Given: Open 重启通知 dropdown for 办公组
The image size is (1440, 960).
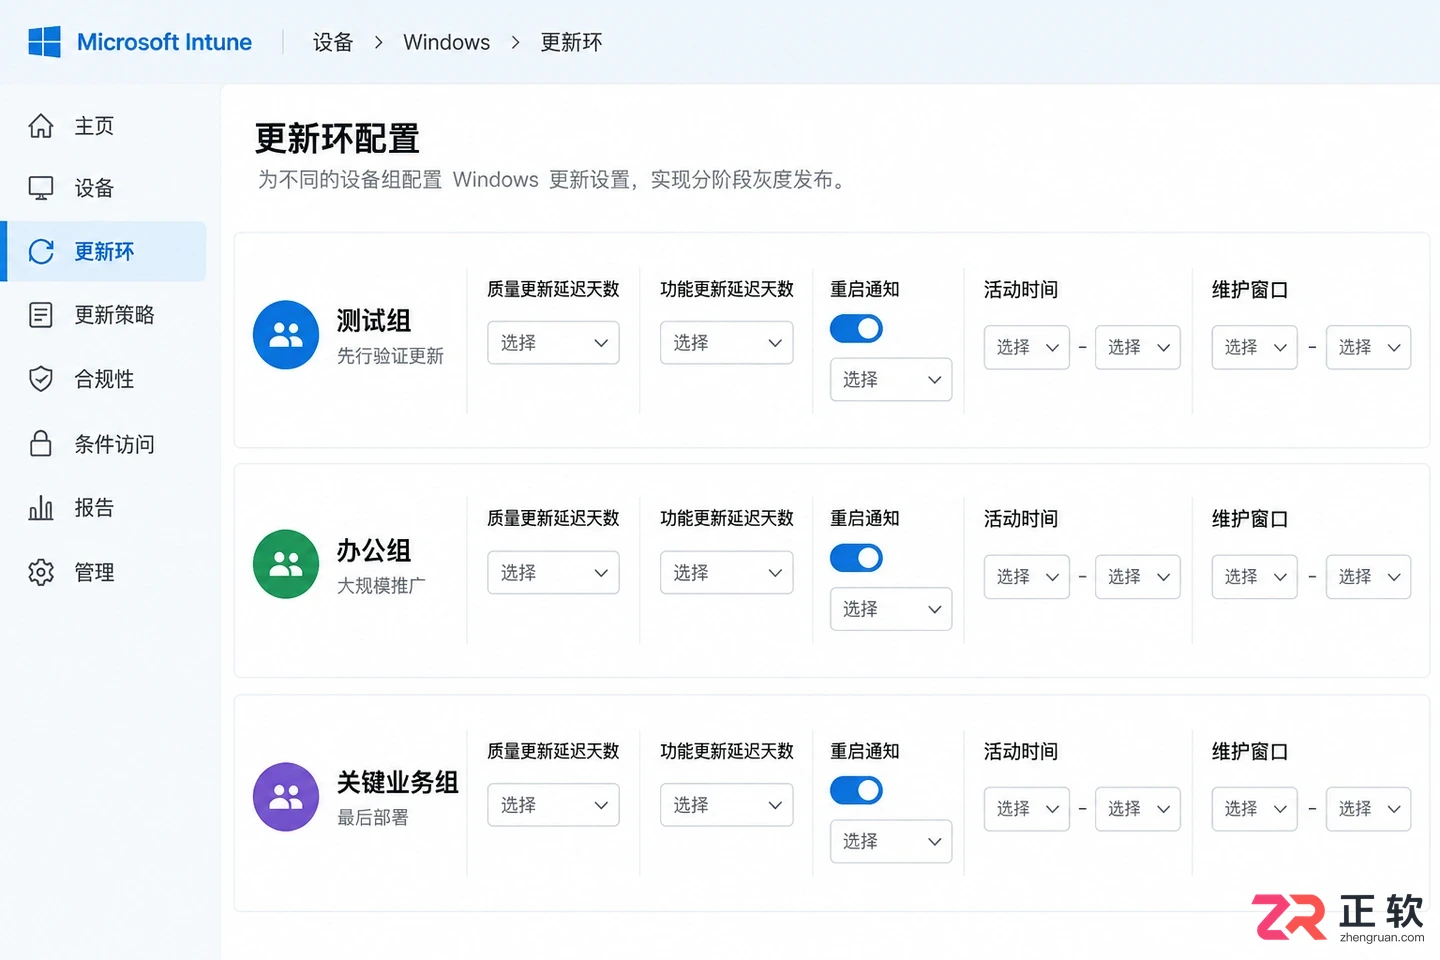Looking at the screenshot, I should 891,609.
